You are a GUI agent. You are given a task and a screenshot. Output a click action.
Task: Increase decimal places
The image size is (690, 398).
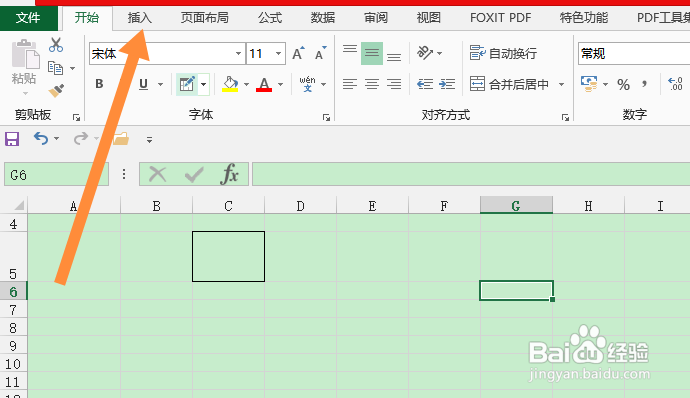pos(675,84)
